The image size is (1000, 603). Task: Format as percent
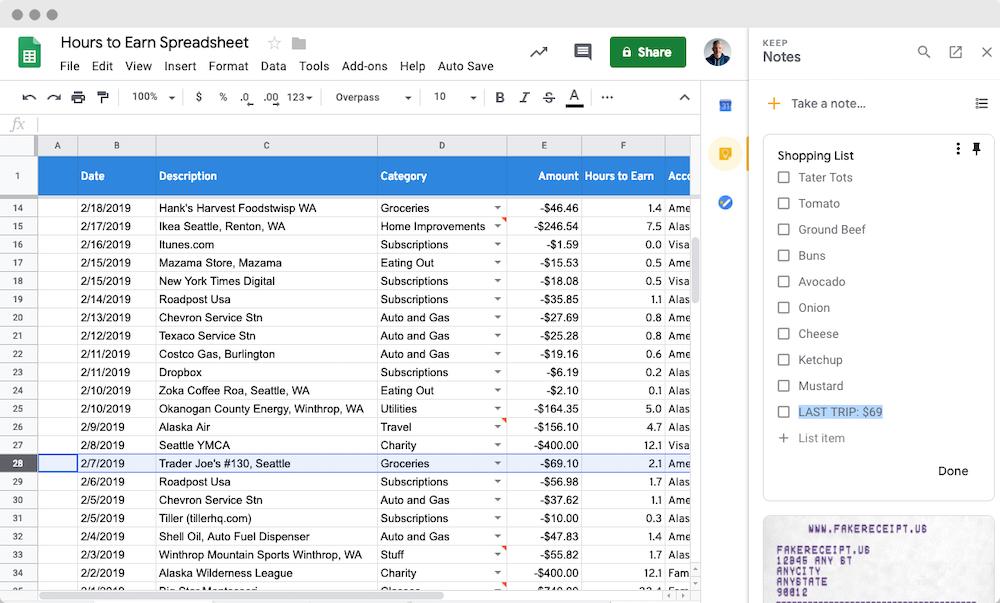223,97
